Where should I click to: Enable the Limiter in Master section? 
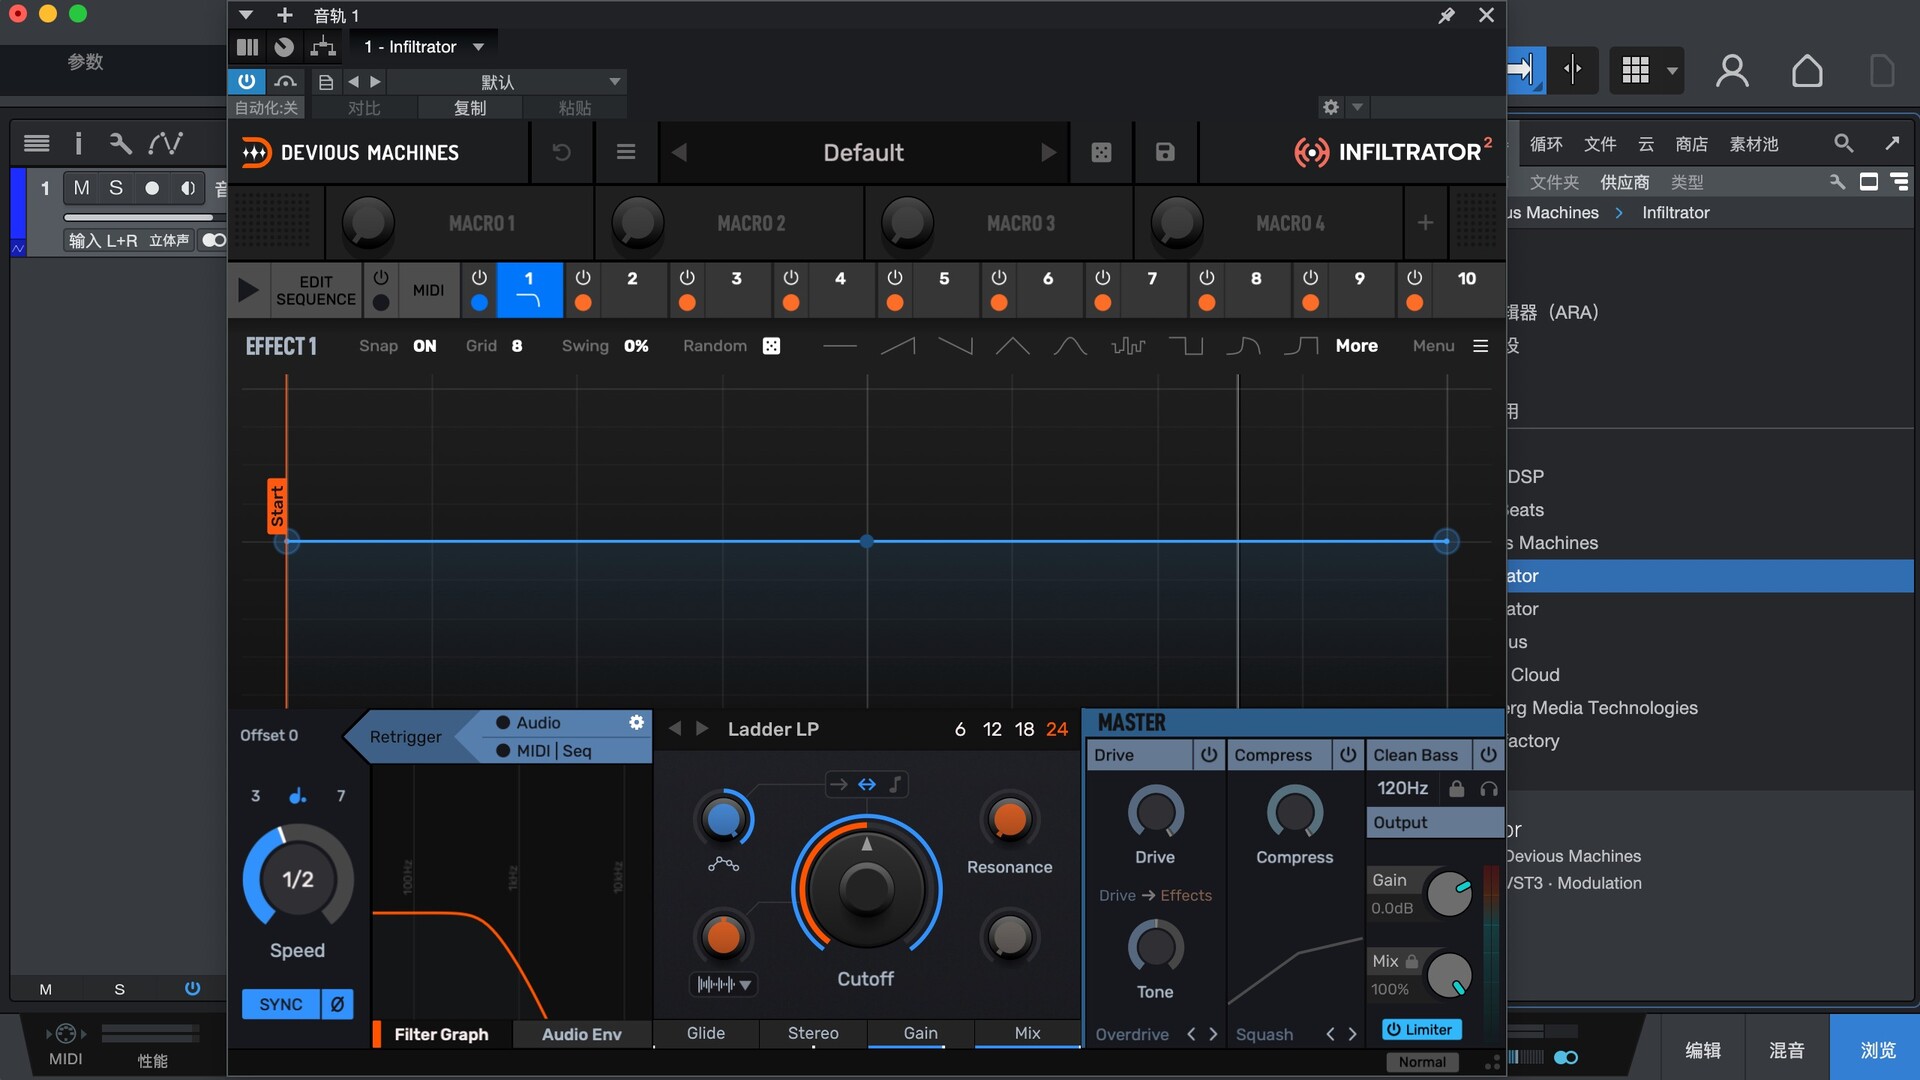(1421, 1029)
